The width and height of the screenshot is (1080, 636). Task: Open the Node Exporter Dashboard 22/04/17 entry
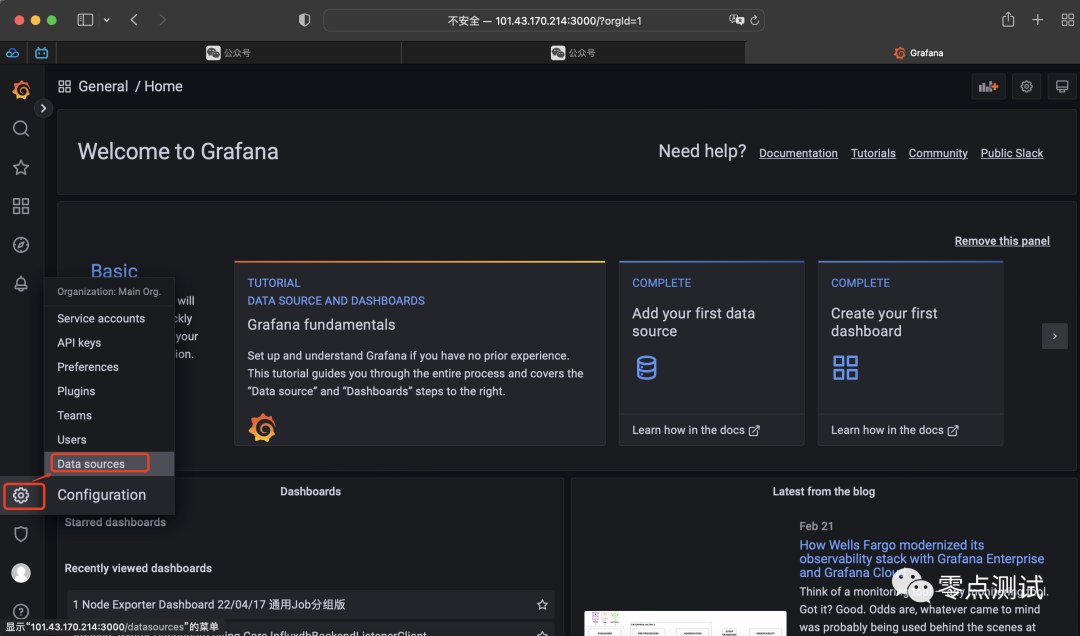coord(311,604)
